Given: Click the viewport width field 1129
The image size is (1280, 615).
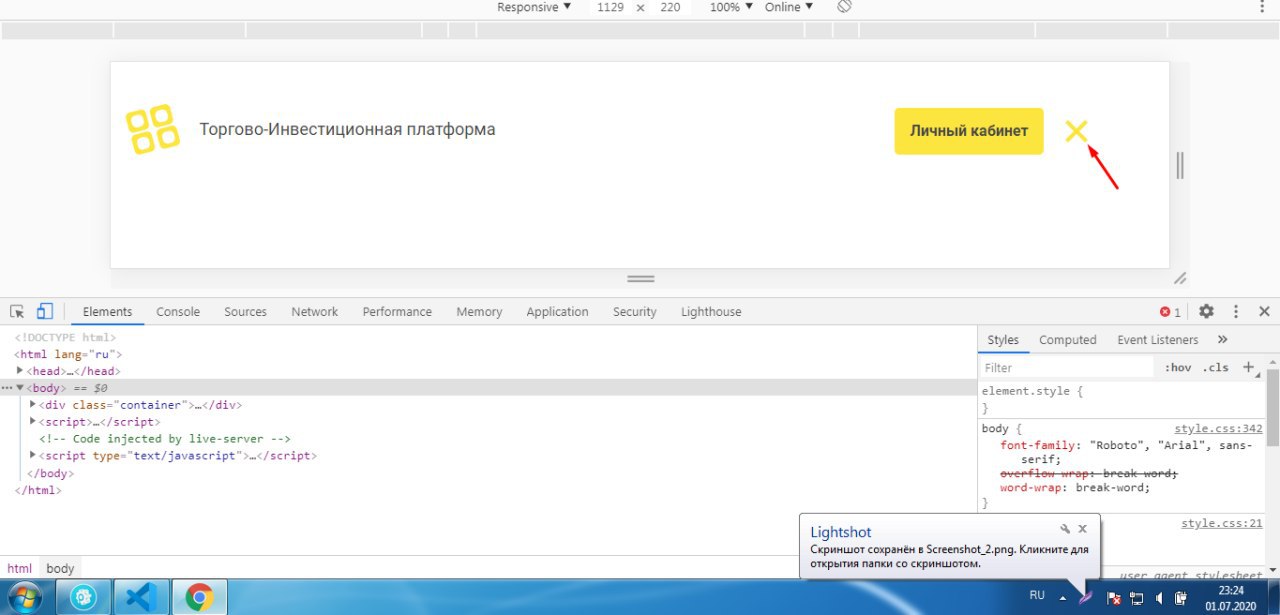Looking at the screenshot, I should pos(610,7).
